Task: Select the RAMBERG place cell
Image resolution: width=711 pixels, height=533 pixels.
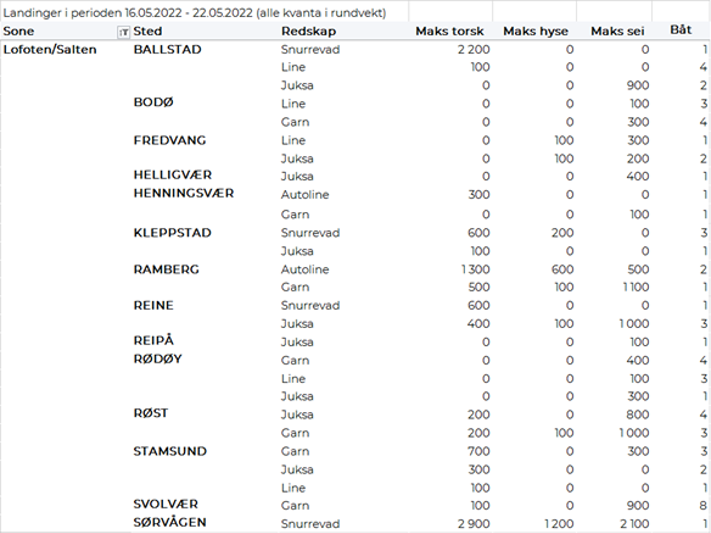Action: 166,270
